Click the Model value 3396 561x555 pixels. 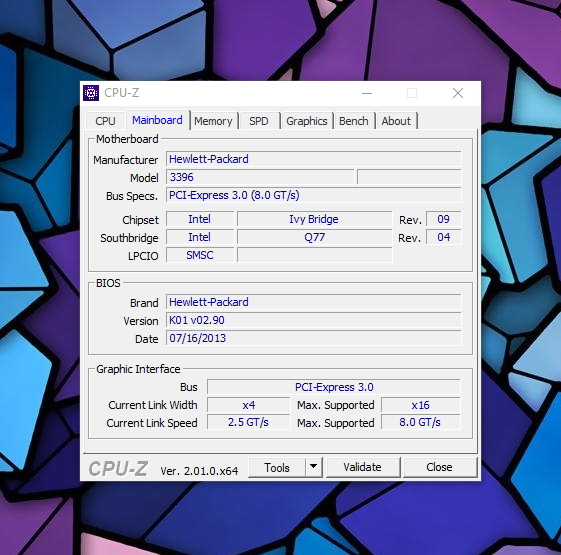pos(260,177)
